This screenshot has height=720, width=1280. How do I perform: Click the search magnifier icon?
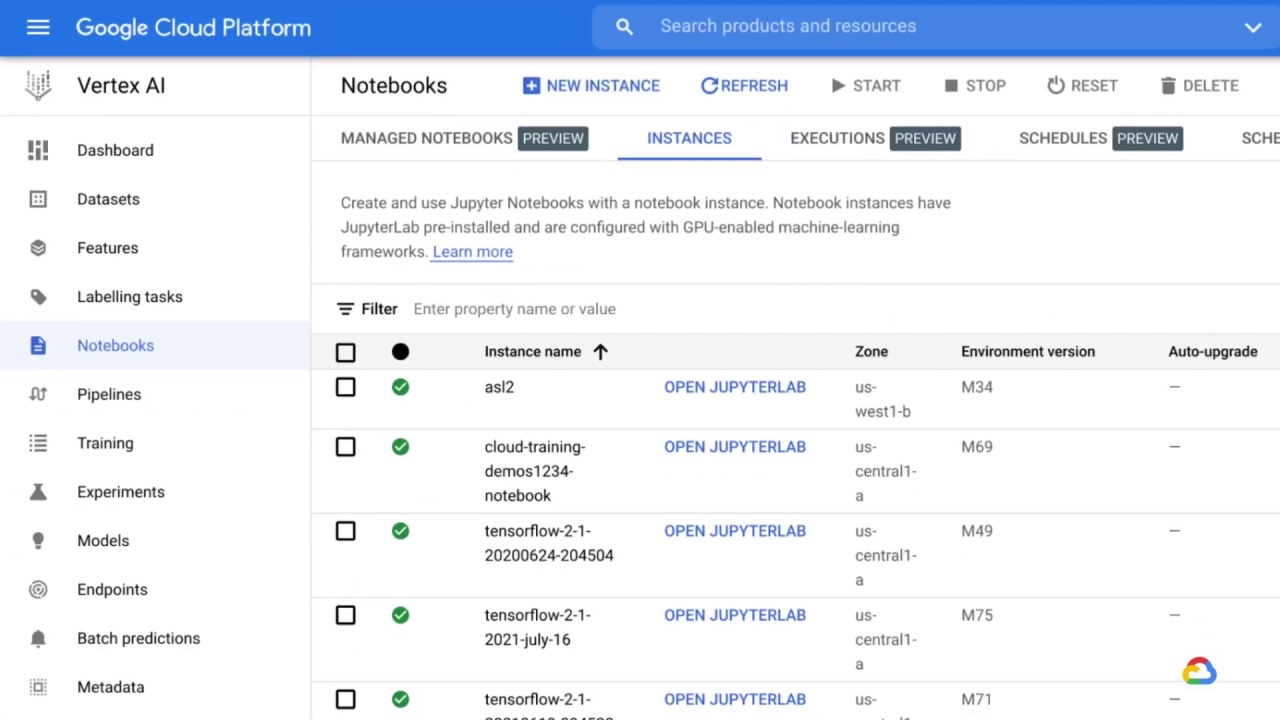pyautogui.click(x=624, y=27)
